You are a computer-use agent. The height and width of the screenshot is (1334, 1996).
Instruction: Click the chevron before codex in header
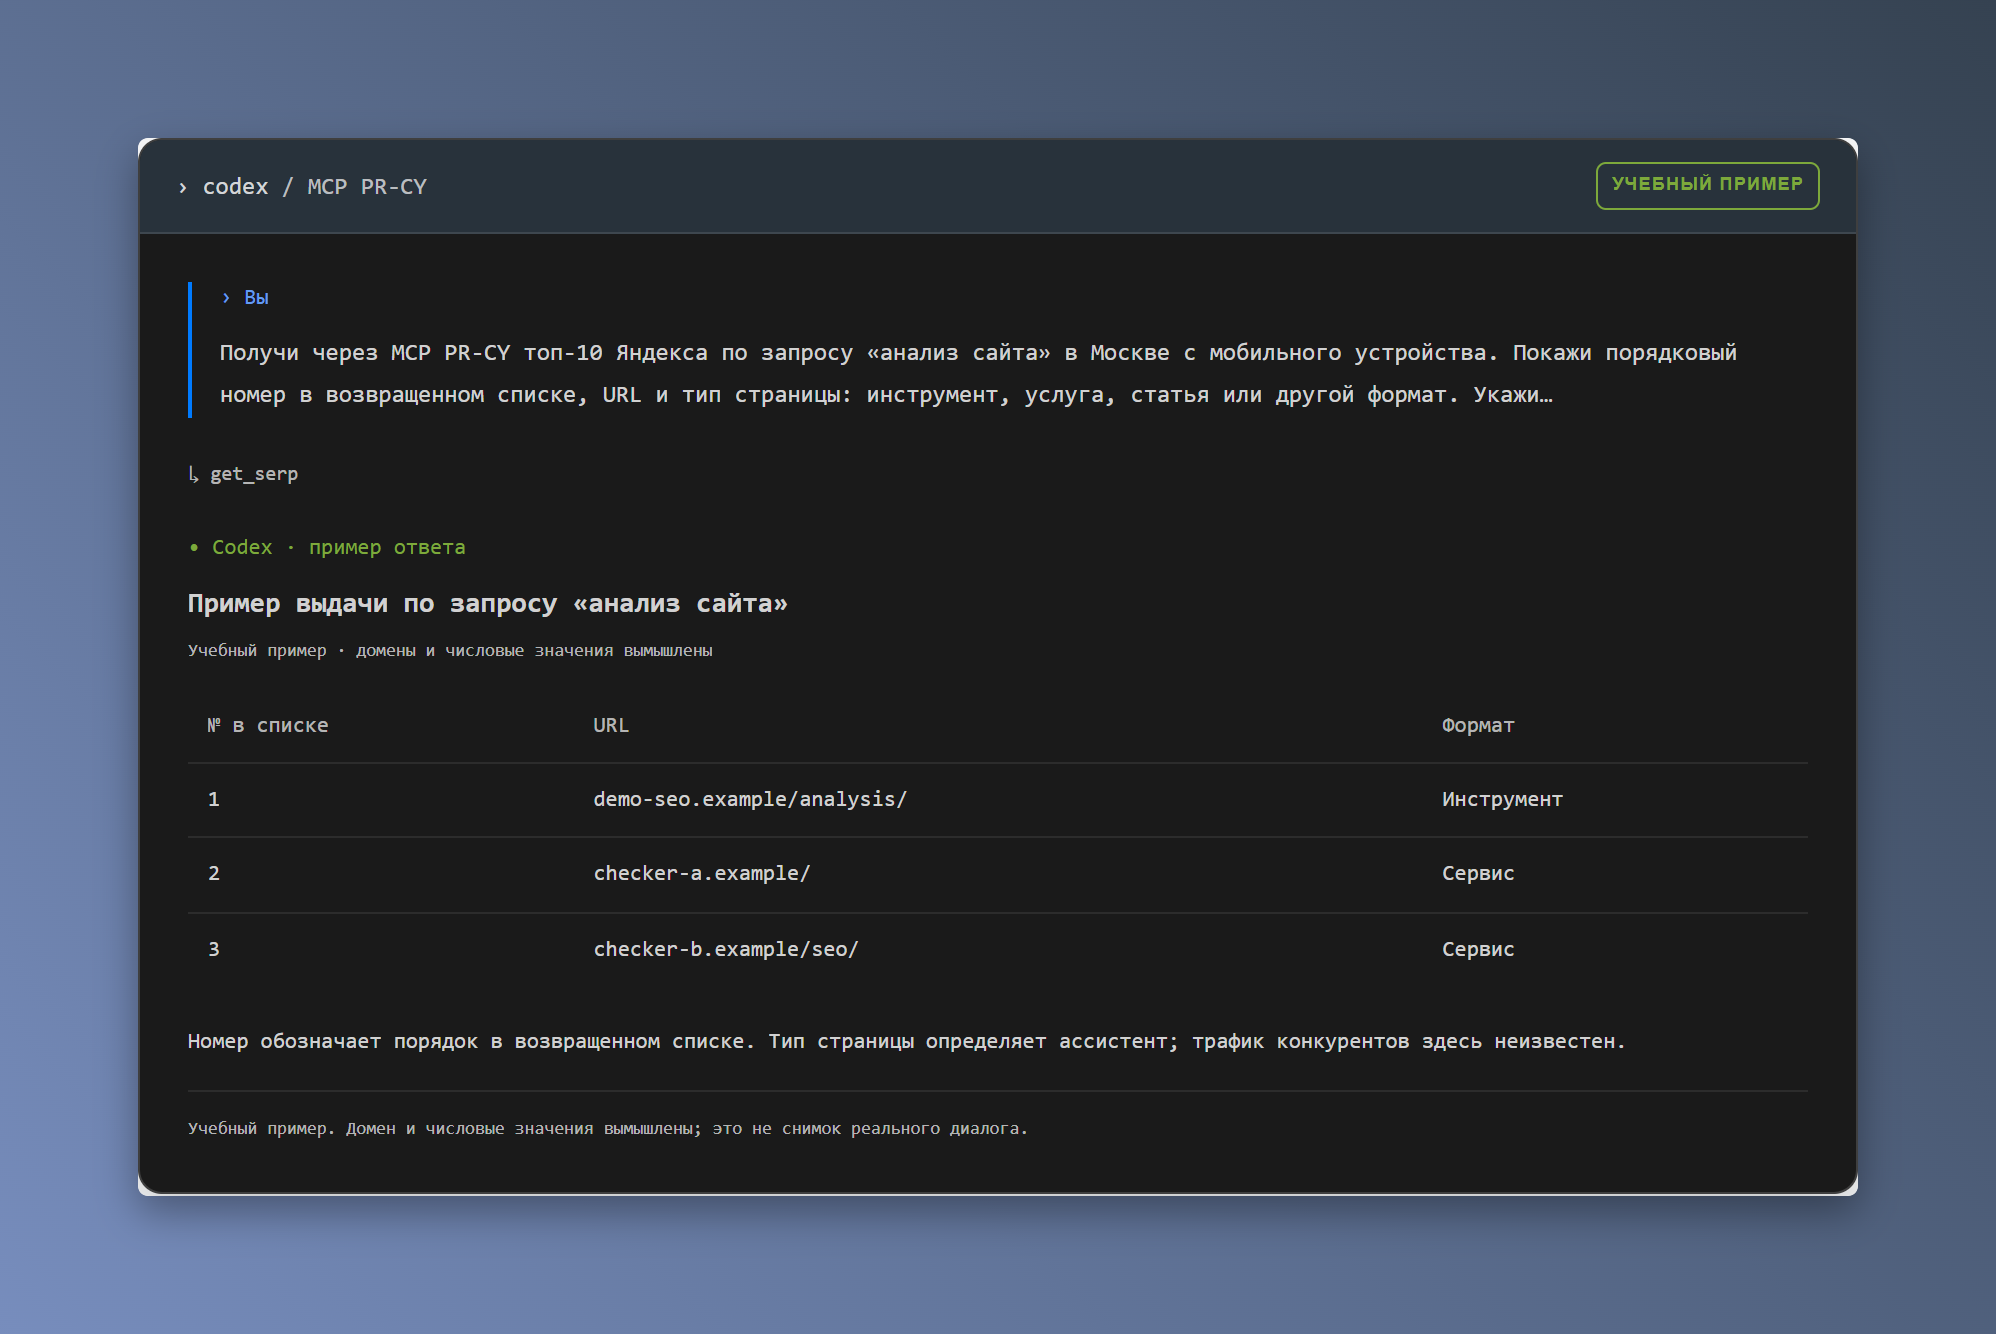point(182,188)
